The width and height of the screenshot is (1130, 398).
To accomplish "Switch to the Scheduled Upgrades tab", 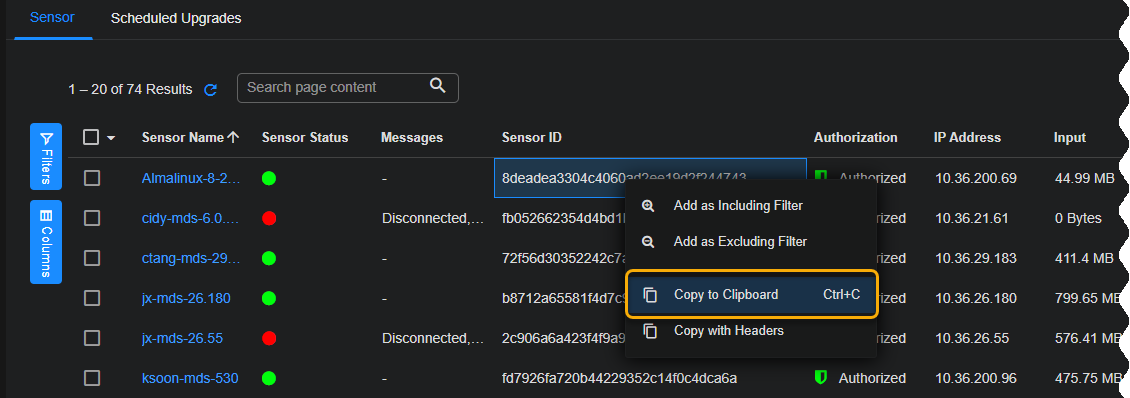I will [176, 19].
